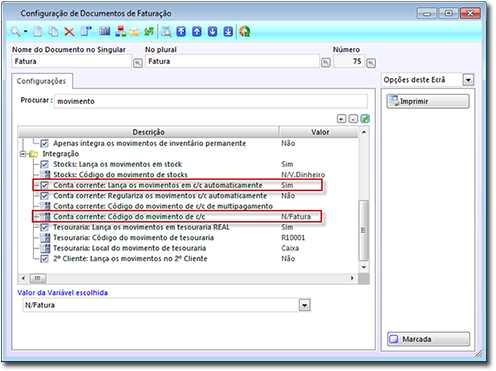
Task: Toggle Stocks: Lança os movimentos em stock checkbox
Action: coord(44,164)
